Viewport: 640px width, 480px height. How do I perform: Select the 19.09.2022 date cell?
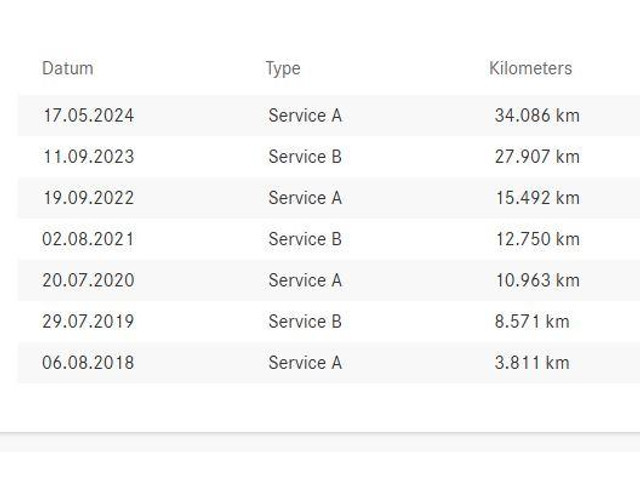click(88, 198)
